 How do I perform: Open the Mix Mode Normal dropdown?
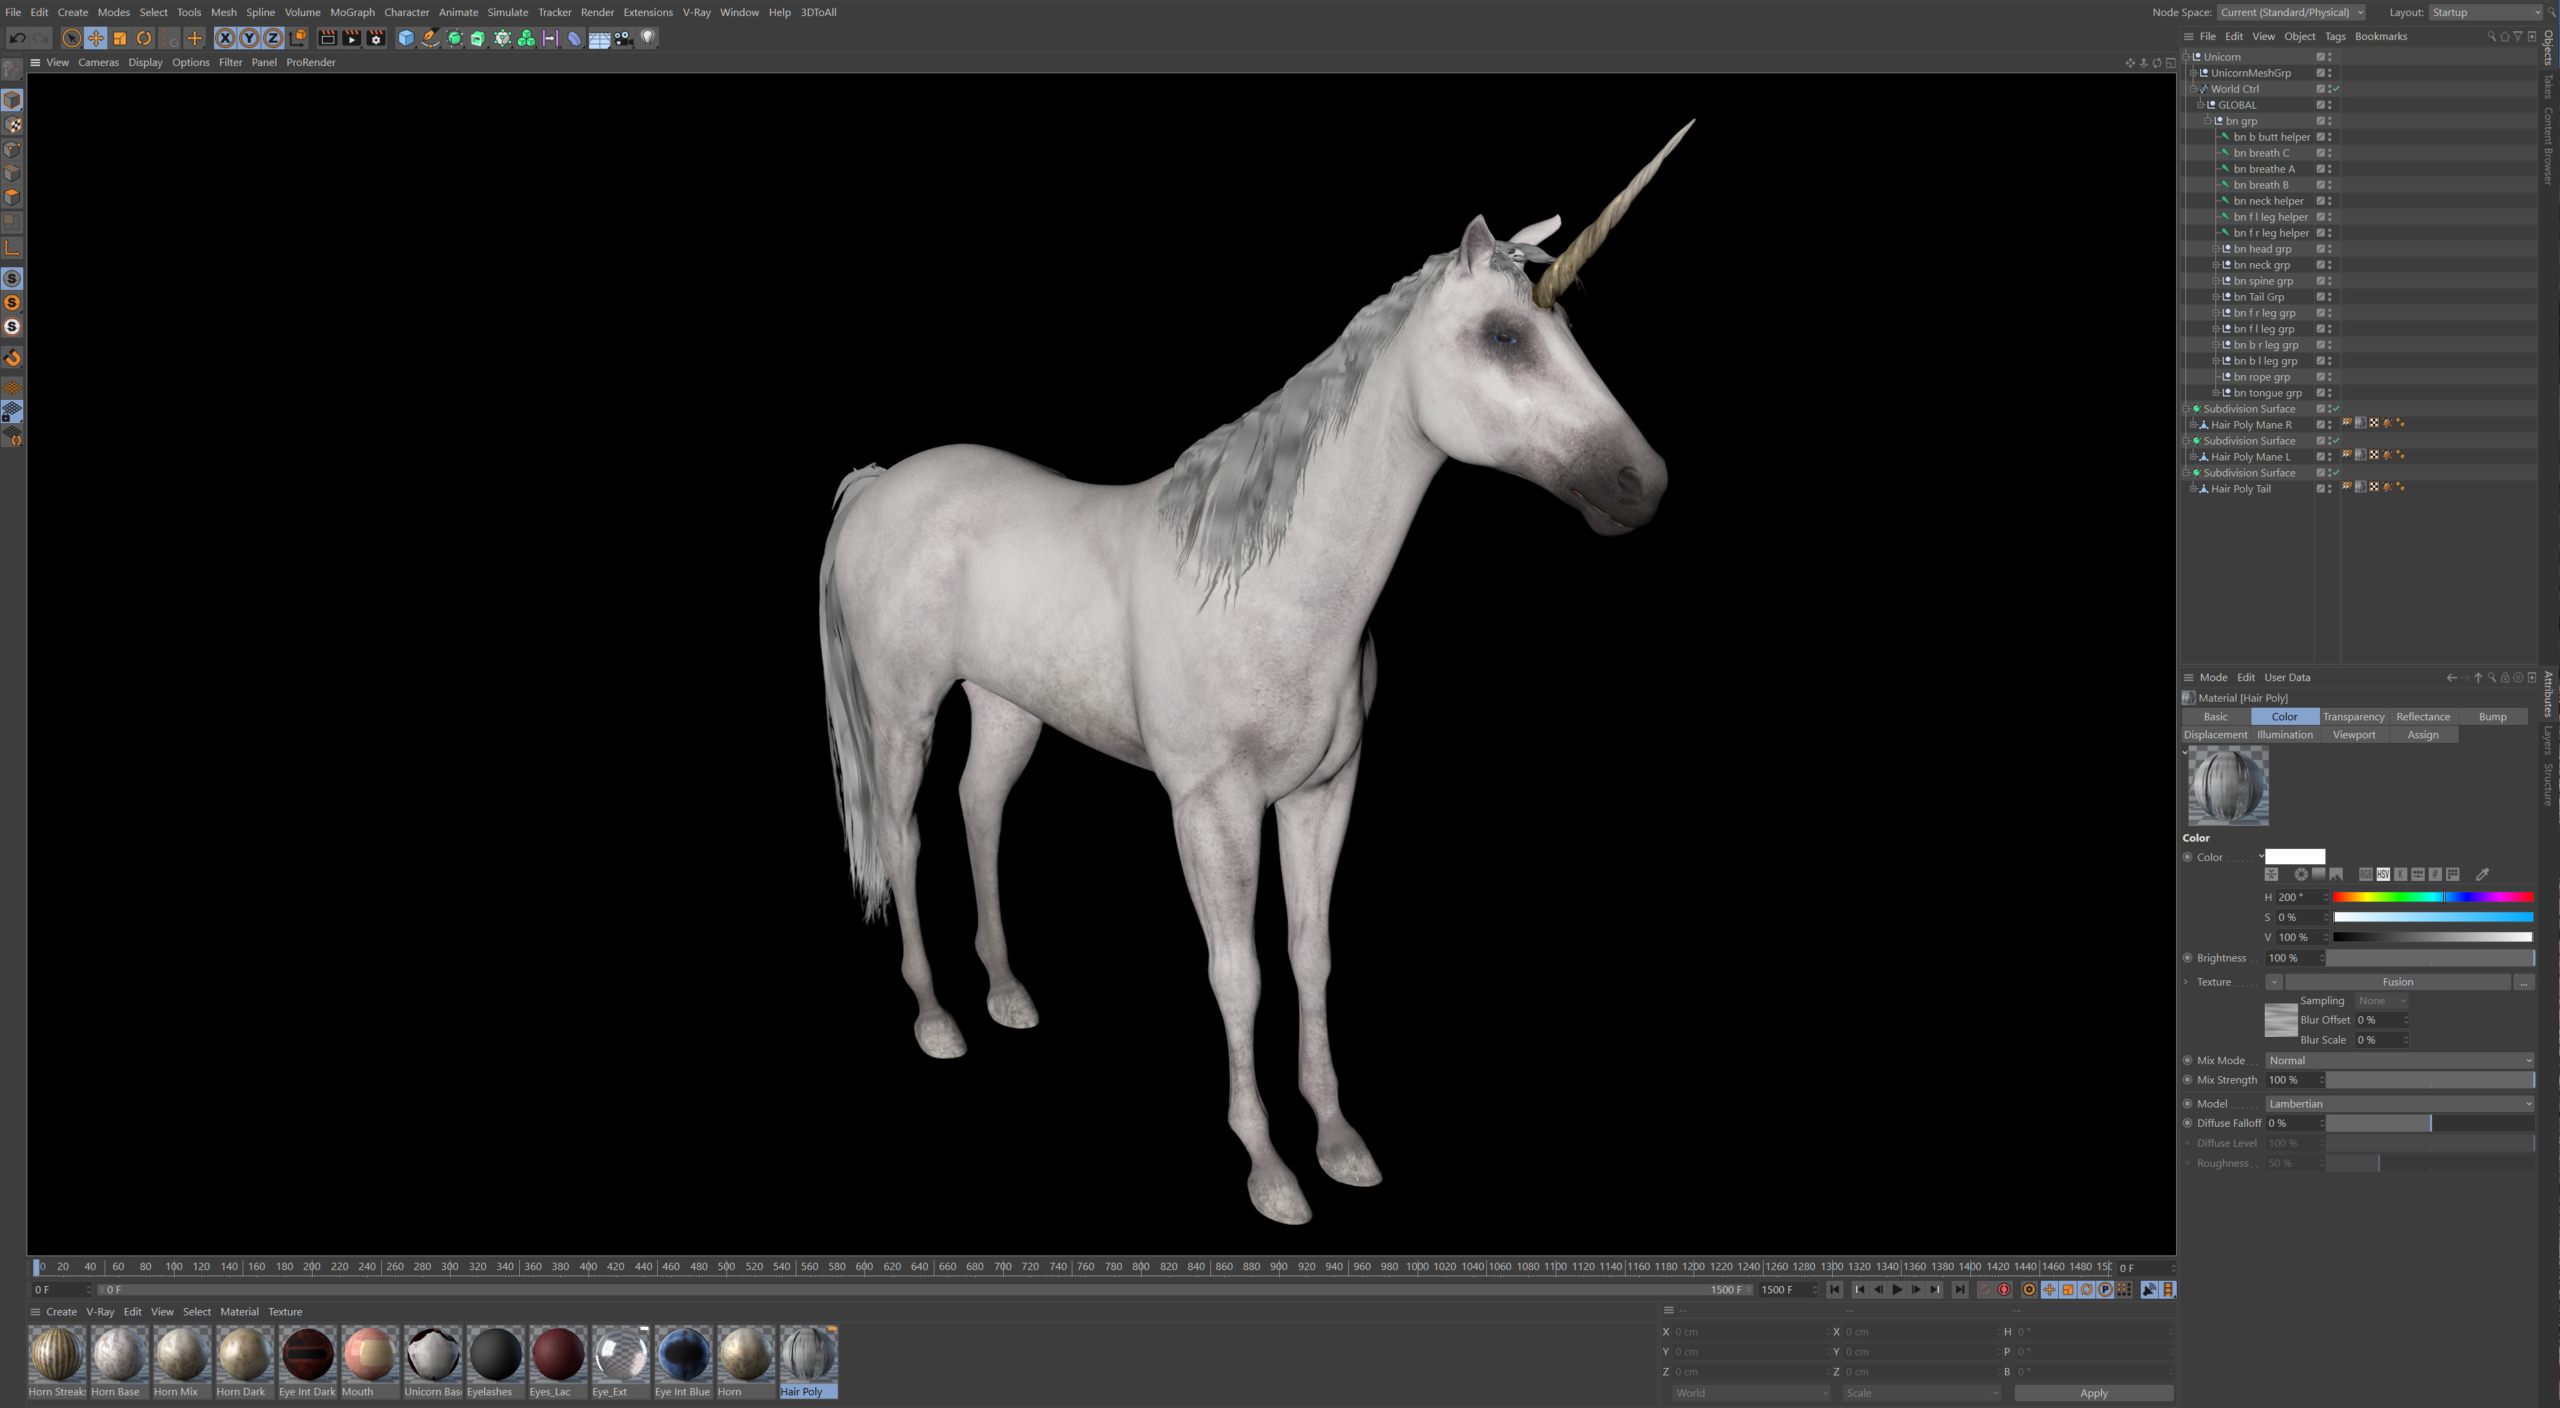[x=2399, y=1060]
